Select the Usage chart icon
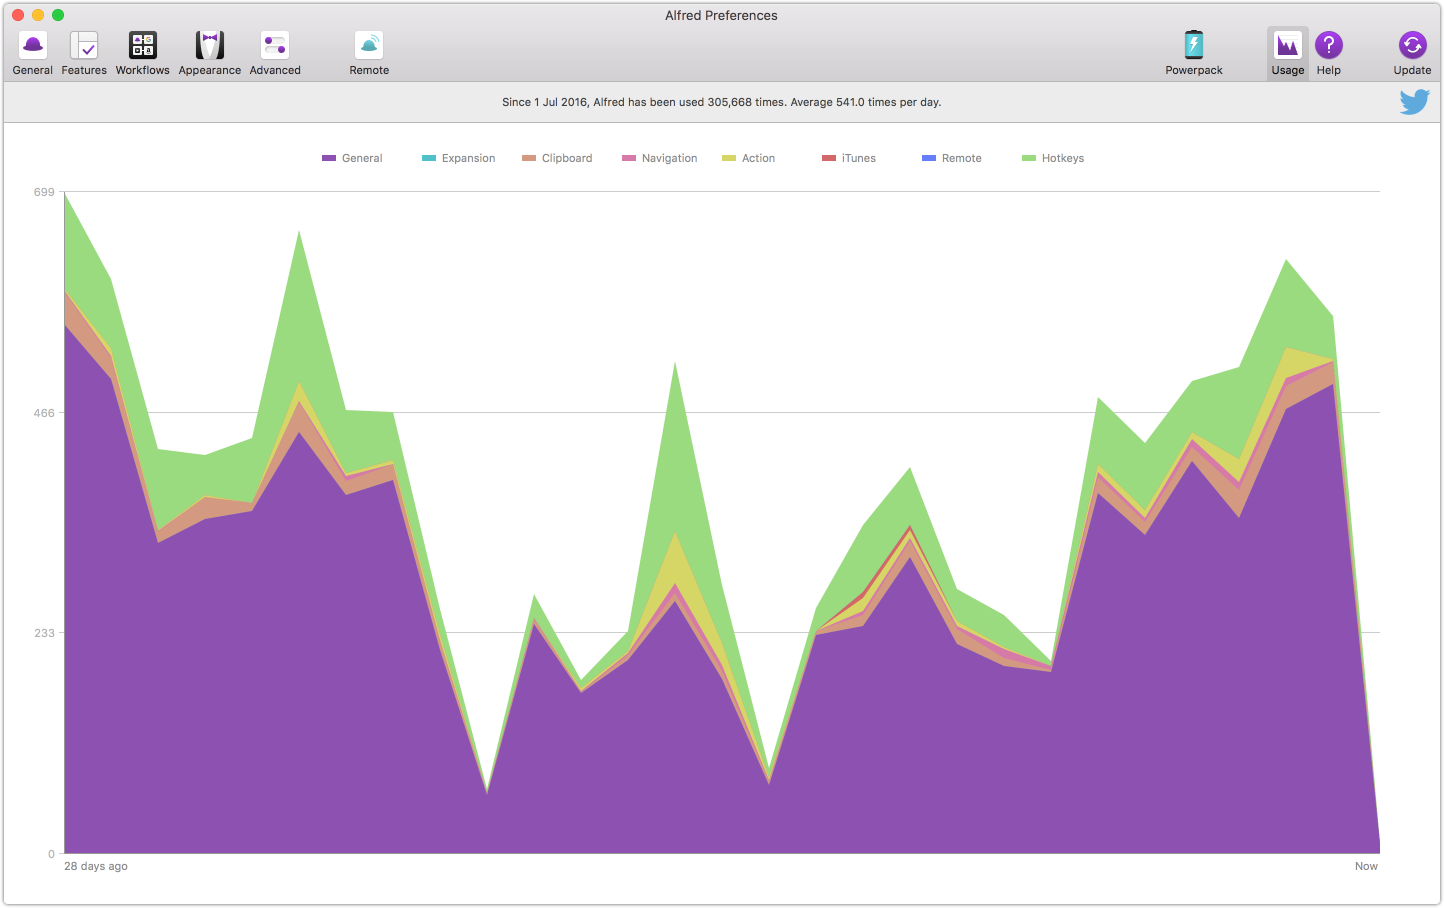The image size is (1444, 908). coord(1288,45)
